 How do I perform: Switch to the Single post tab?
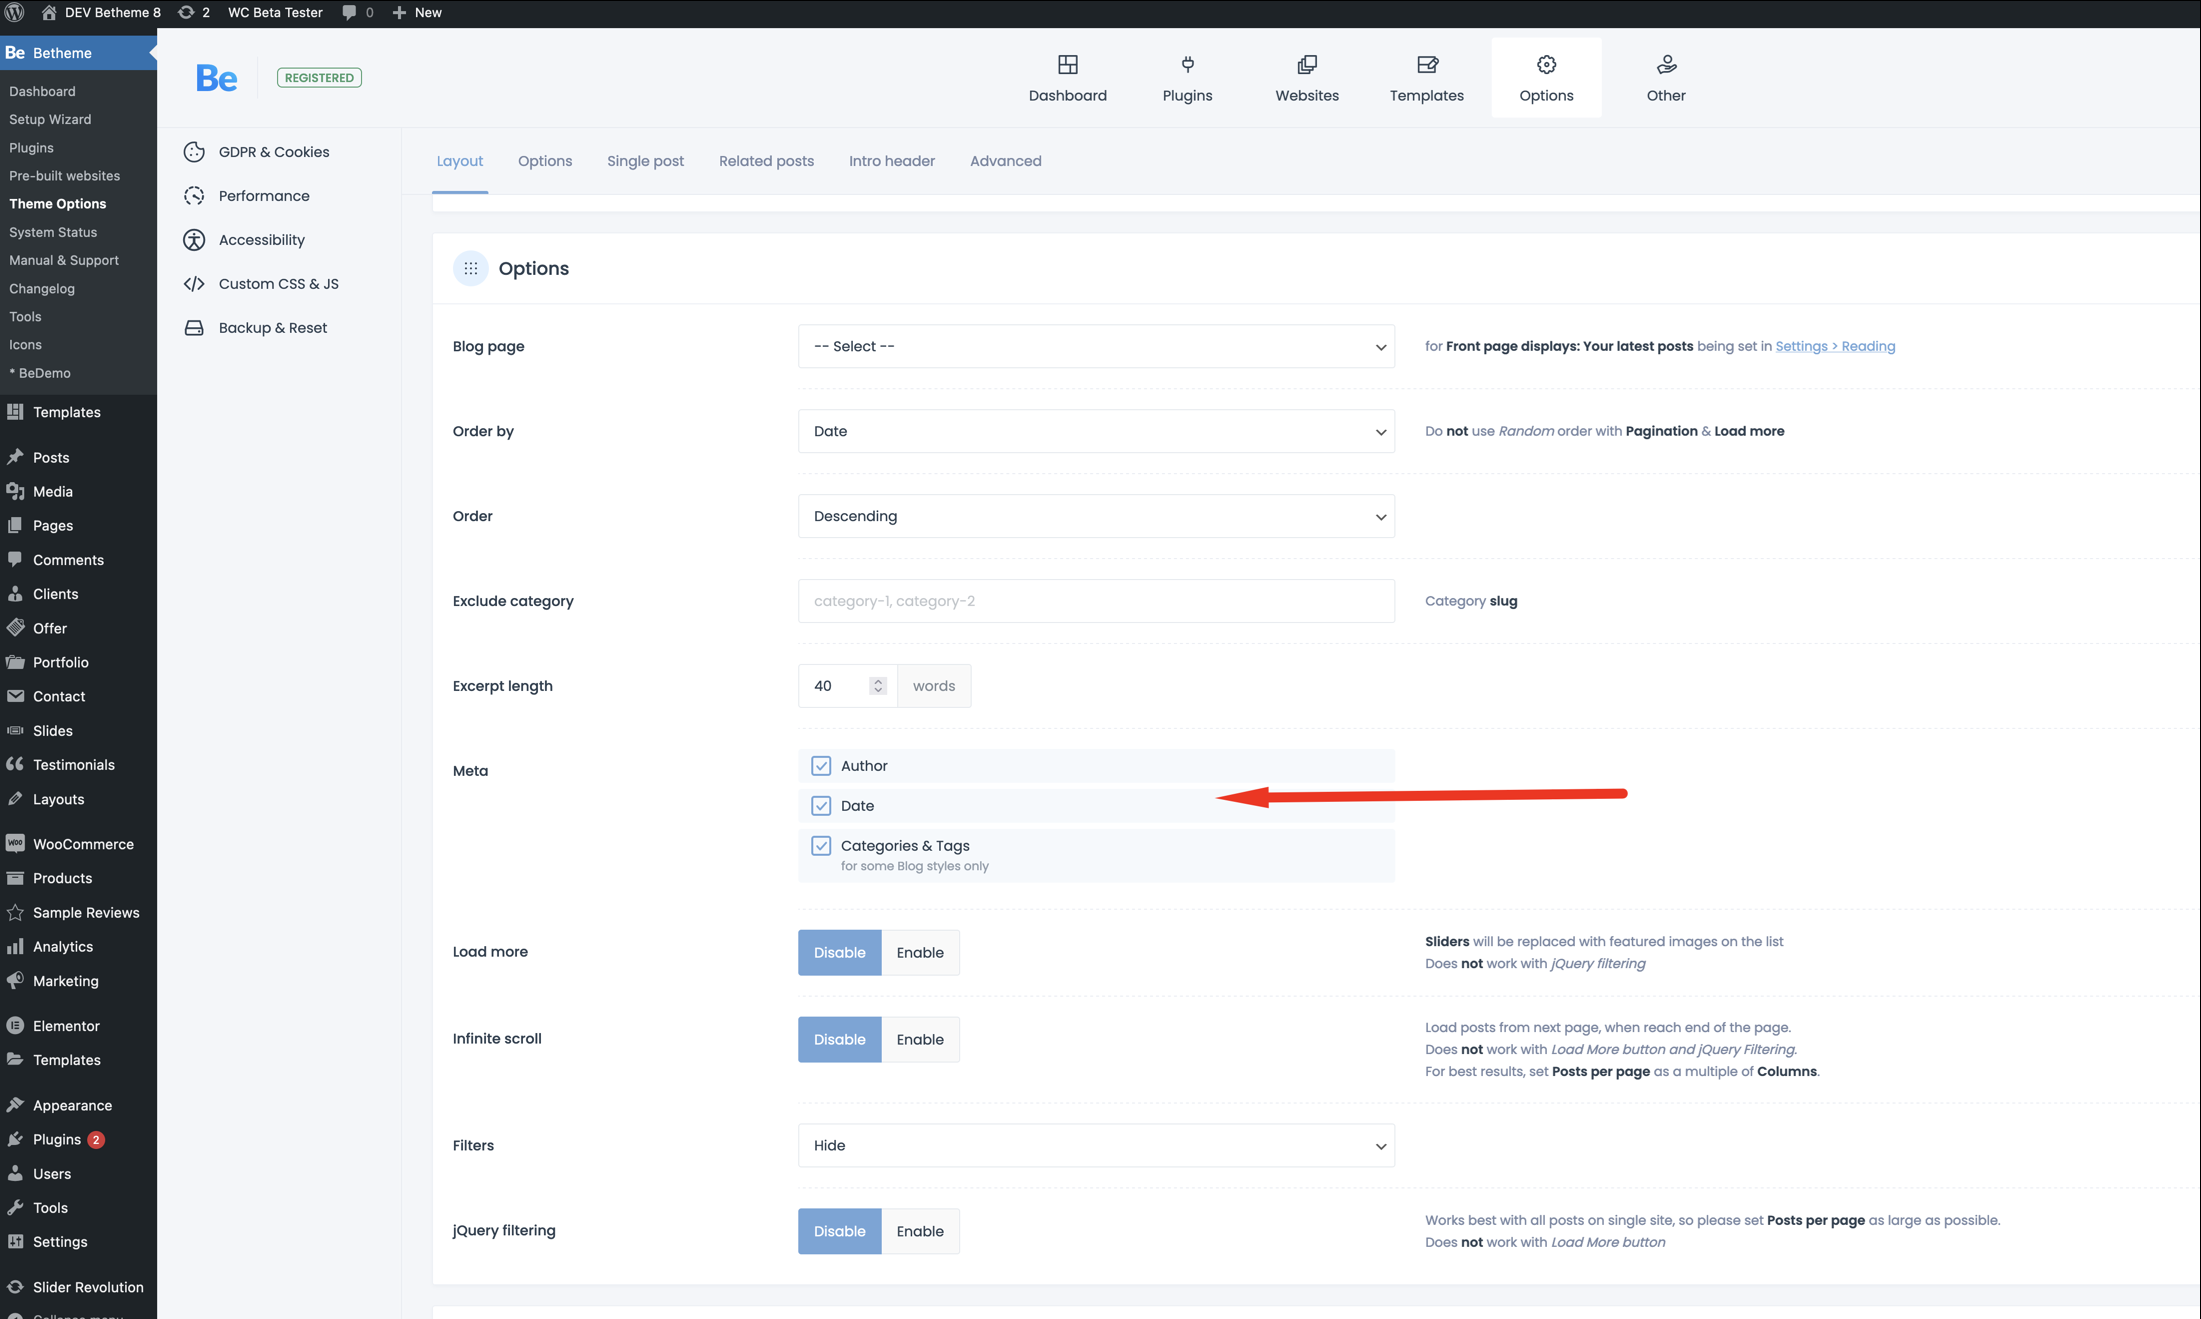click(645, 161)
